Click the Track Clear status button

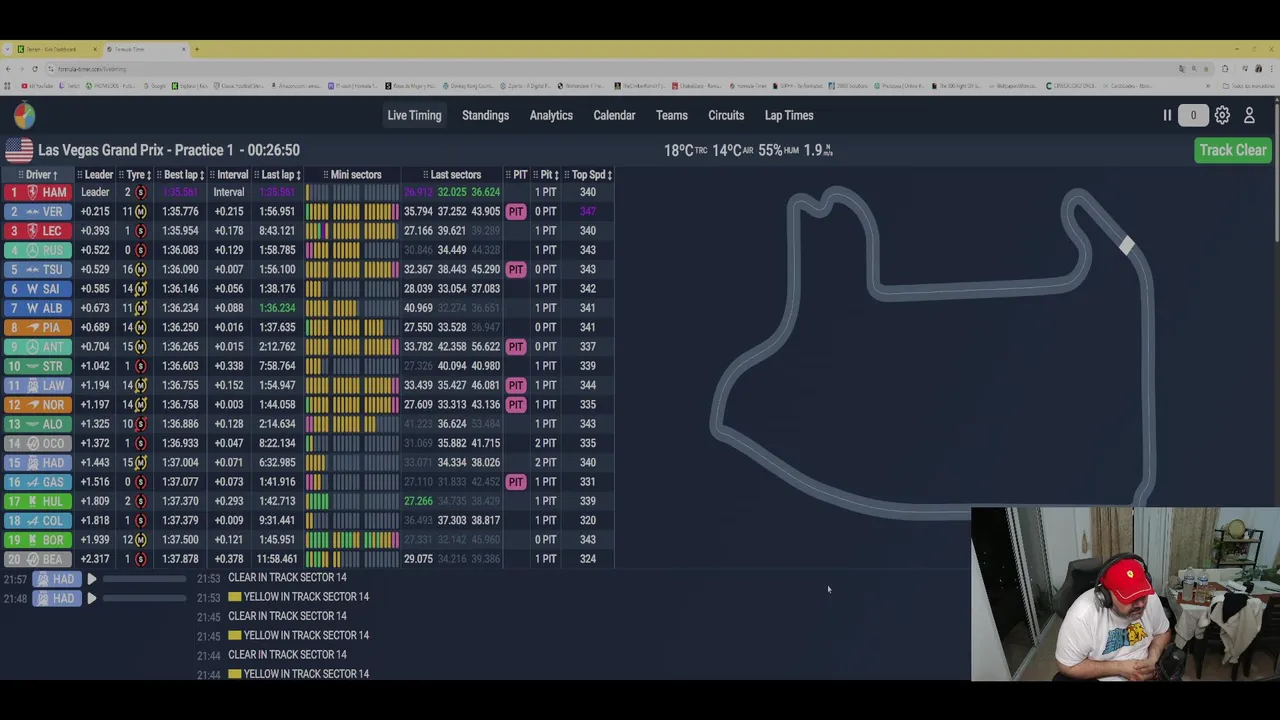(1233, 150)
